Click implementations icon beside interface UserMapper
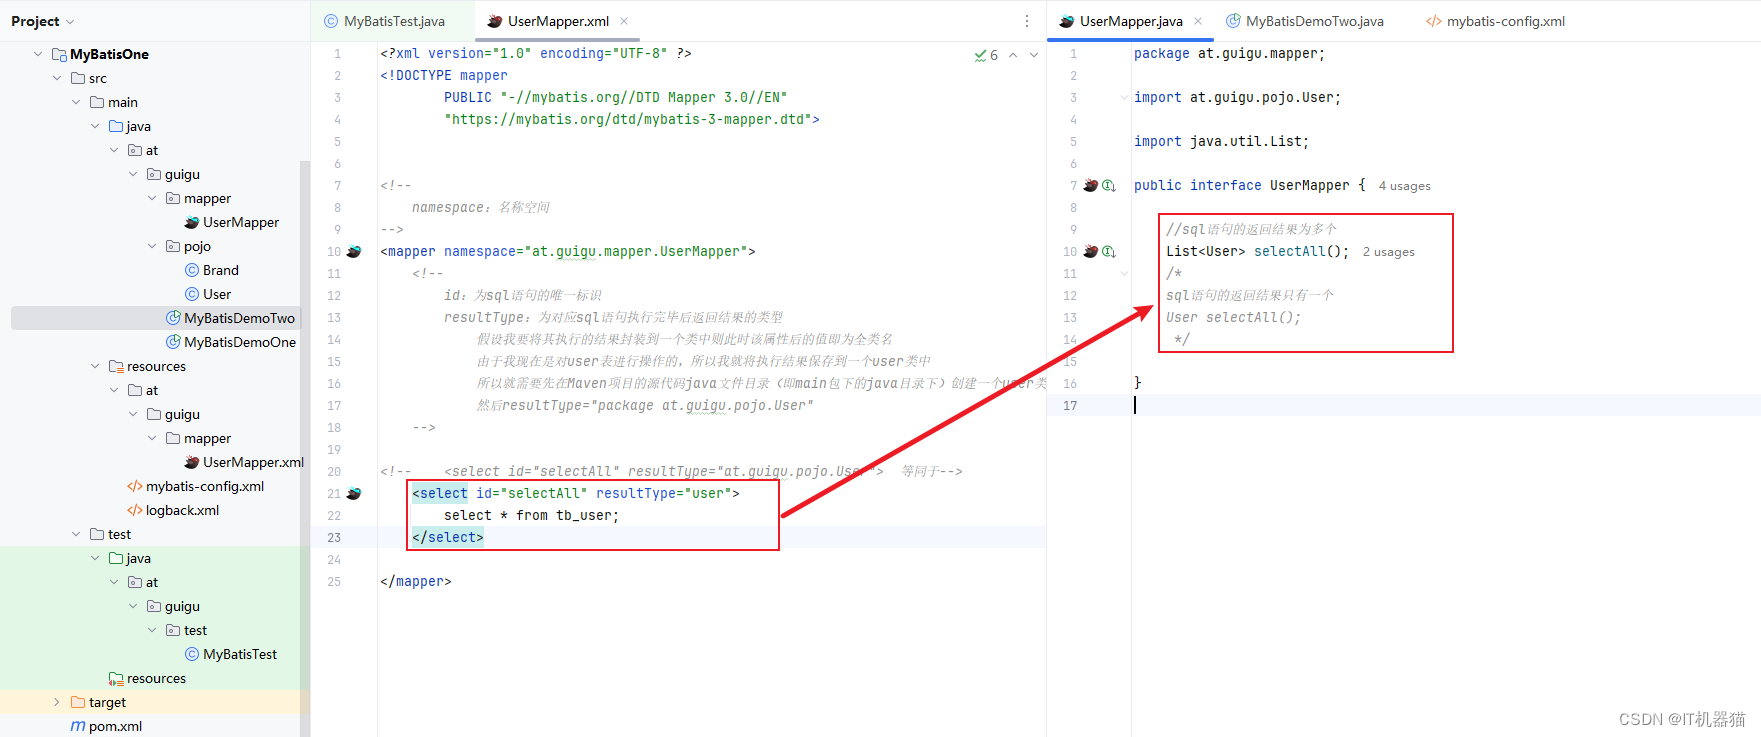1761x737 pixels. 1108,185
